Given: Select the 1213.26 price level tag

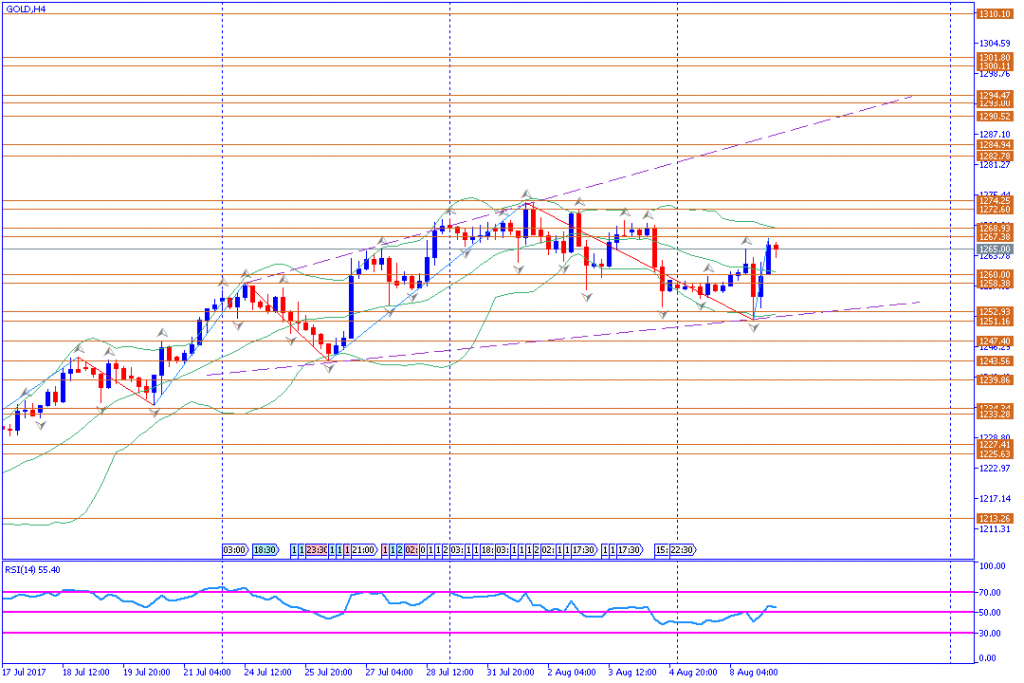Looking at the screenshot, I should pos(994,518).
